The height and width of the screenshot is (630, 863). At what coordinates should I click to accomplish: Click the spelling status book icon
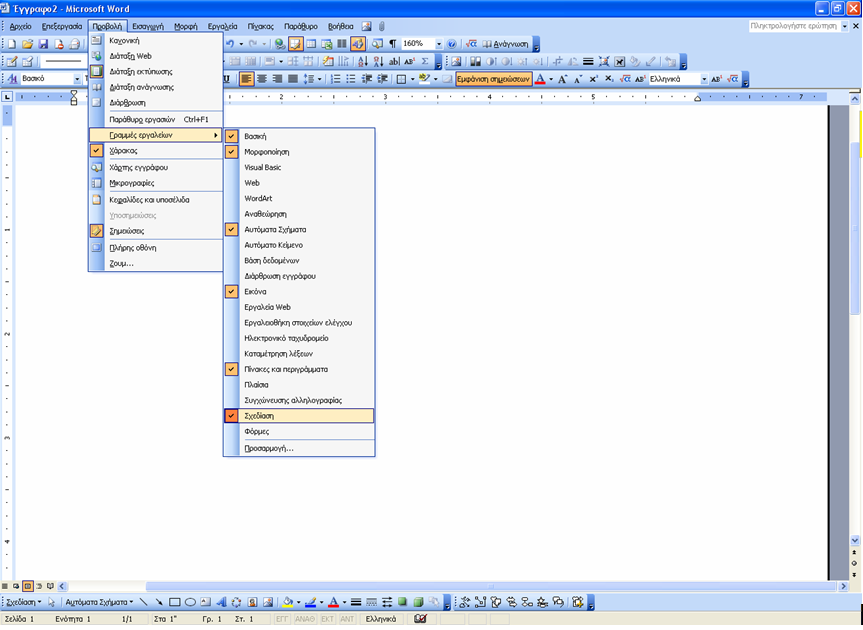coord(420,619)
